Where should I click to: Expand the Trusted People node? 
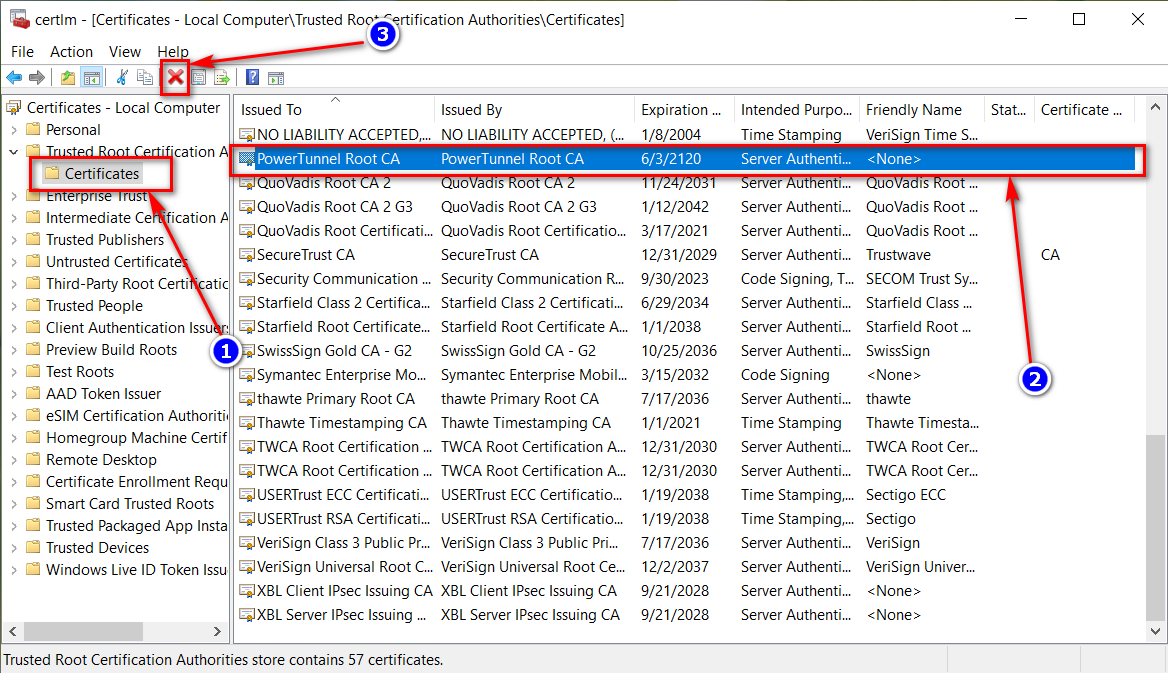click(x=13, y=306)
